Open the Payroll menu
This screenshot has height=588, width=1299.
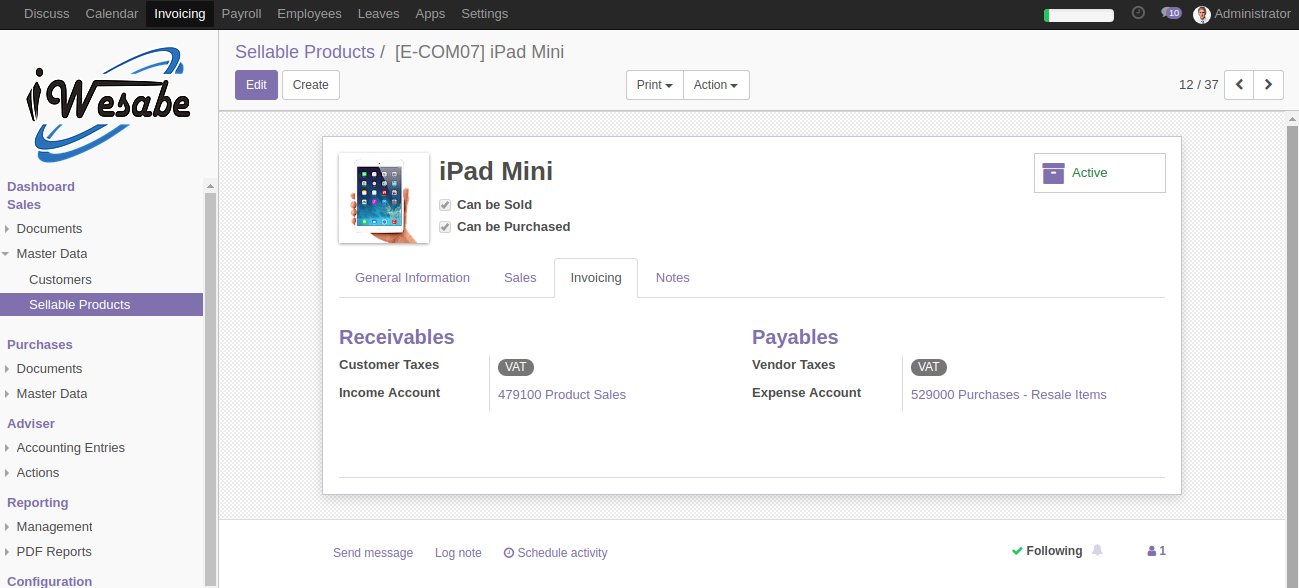(x=241, y=14)
